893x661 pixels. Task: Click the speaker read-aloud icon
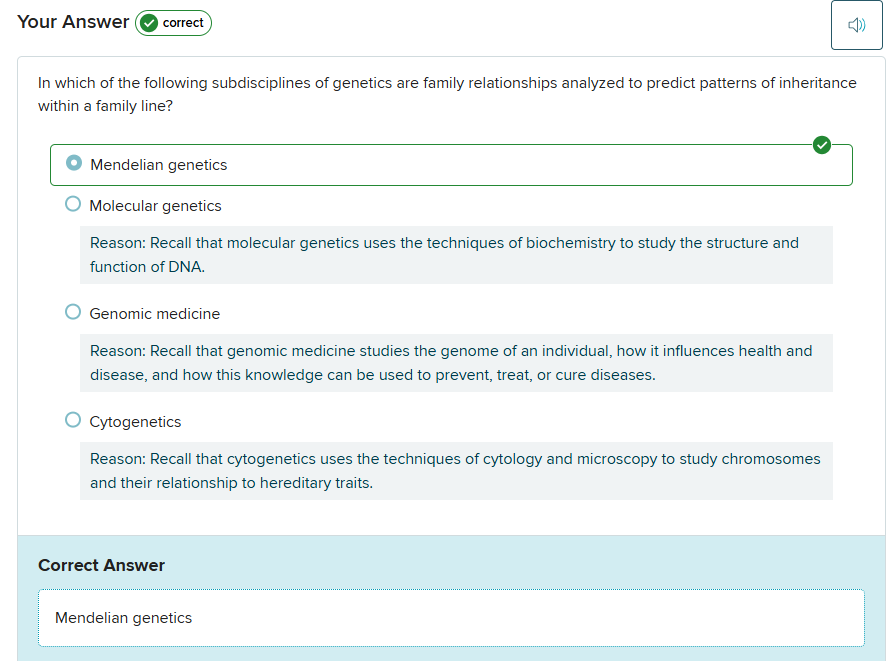pos(856,25)
